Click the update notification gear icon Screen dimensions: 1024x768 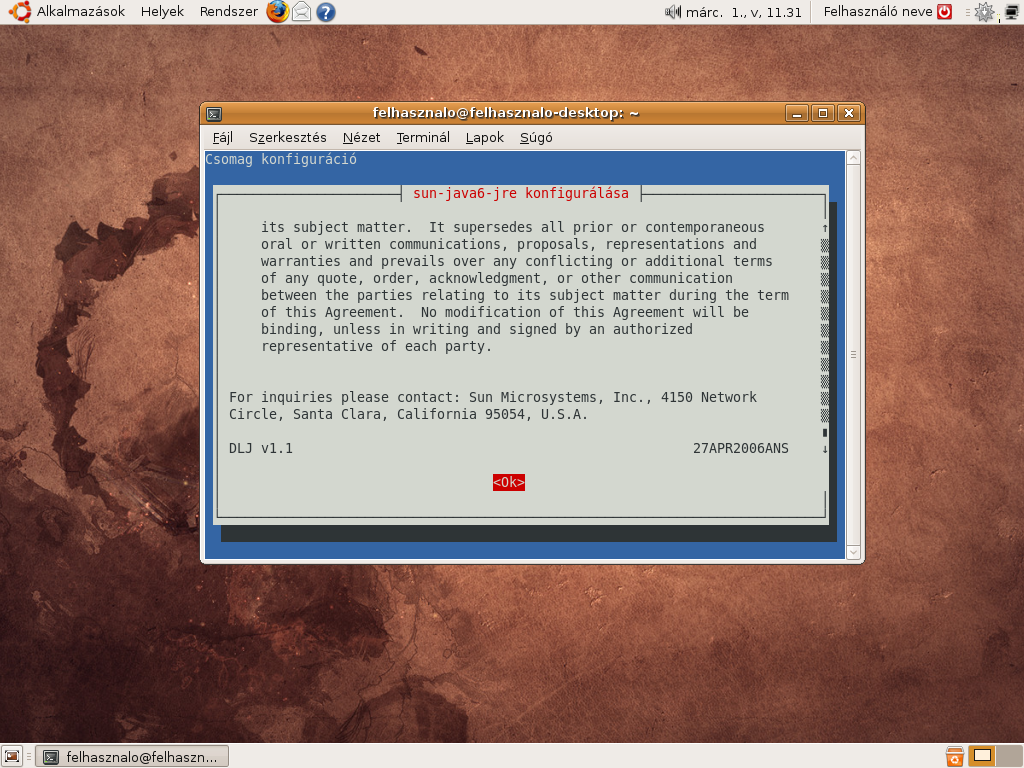pos(984,12)
